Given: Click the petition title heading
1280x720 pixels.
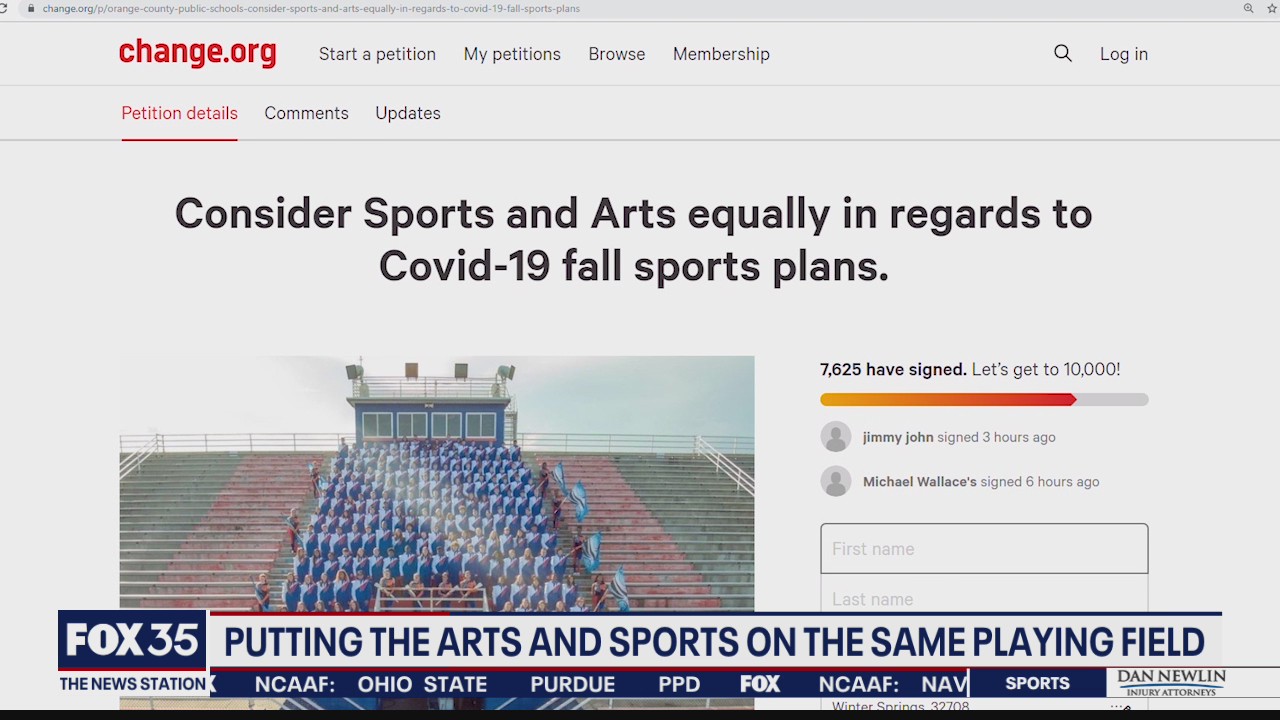Looking at the screenshot, I should coord(634,240).
